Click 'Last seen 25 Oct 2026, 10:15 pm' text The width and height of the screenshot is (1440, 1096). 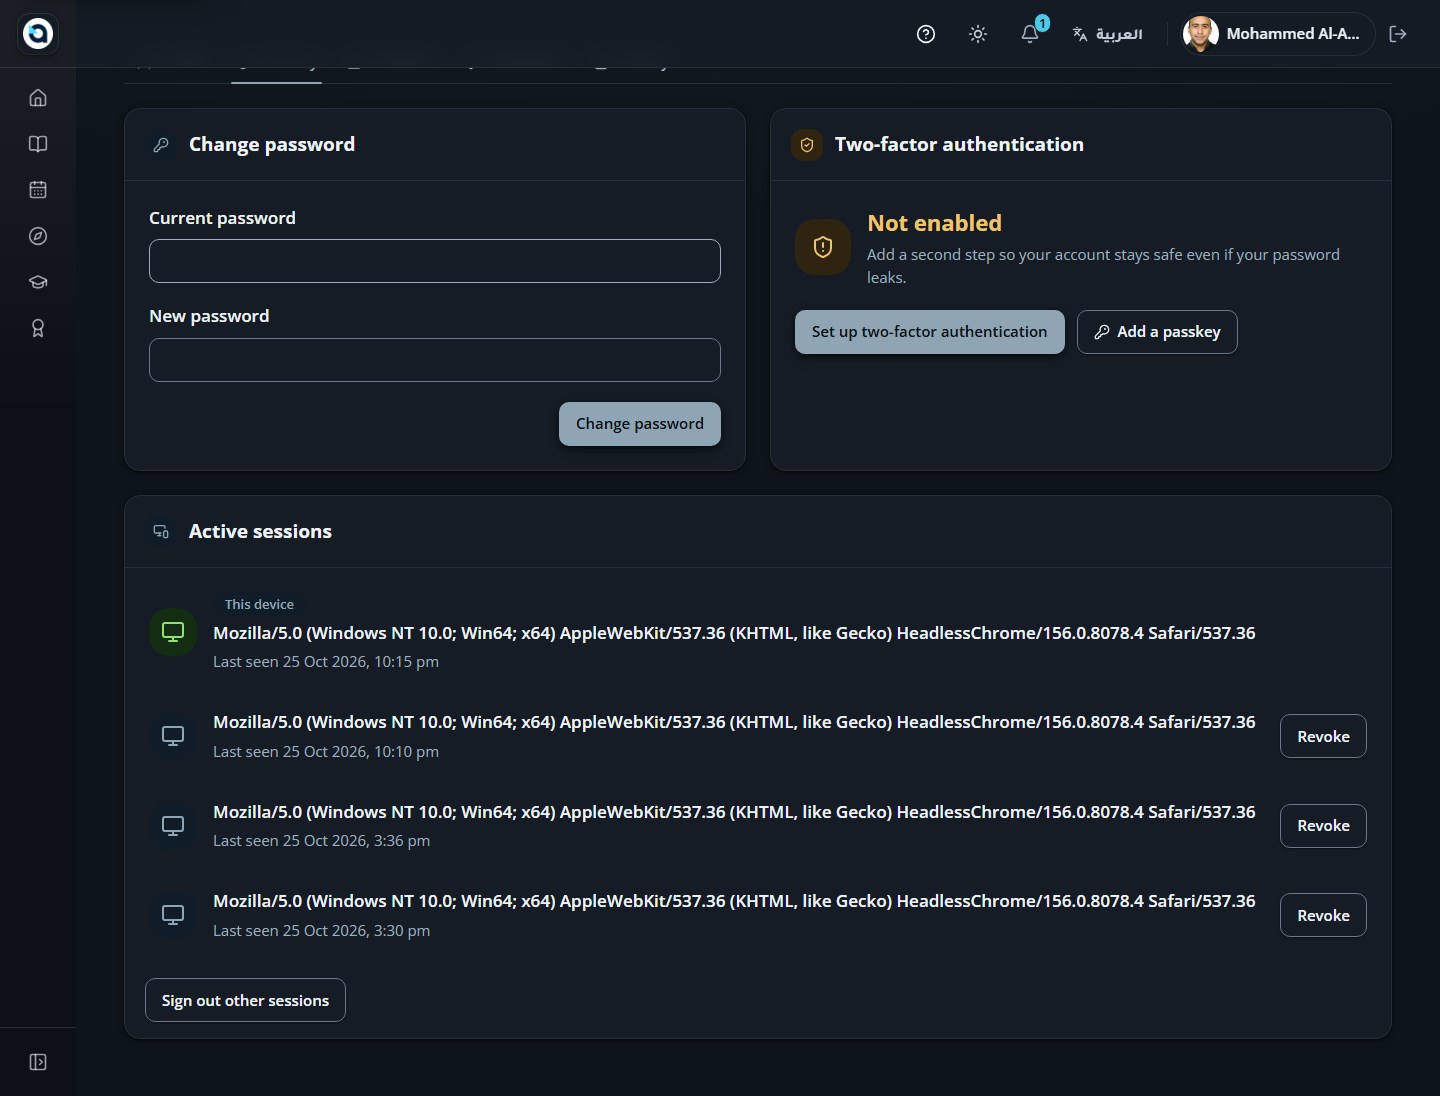point(326,662)
